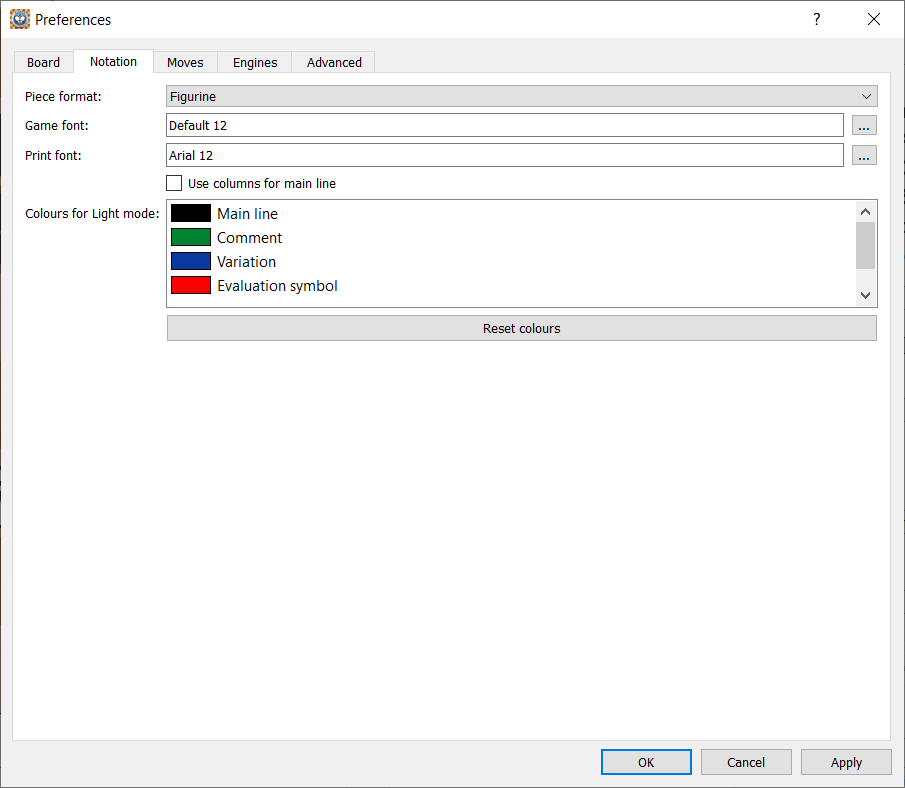Open the Game font browse button
Image resolution: width=905 pixels, height=788 pixels.
point(864,125)
